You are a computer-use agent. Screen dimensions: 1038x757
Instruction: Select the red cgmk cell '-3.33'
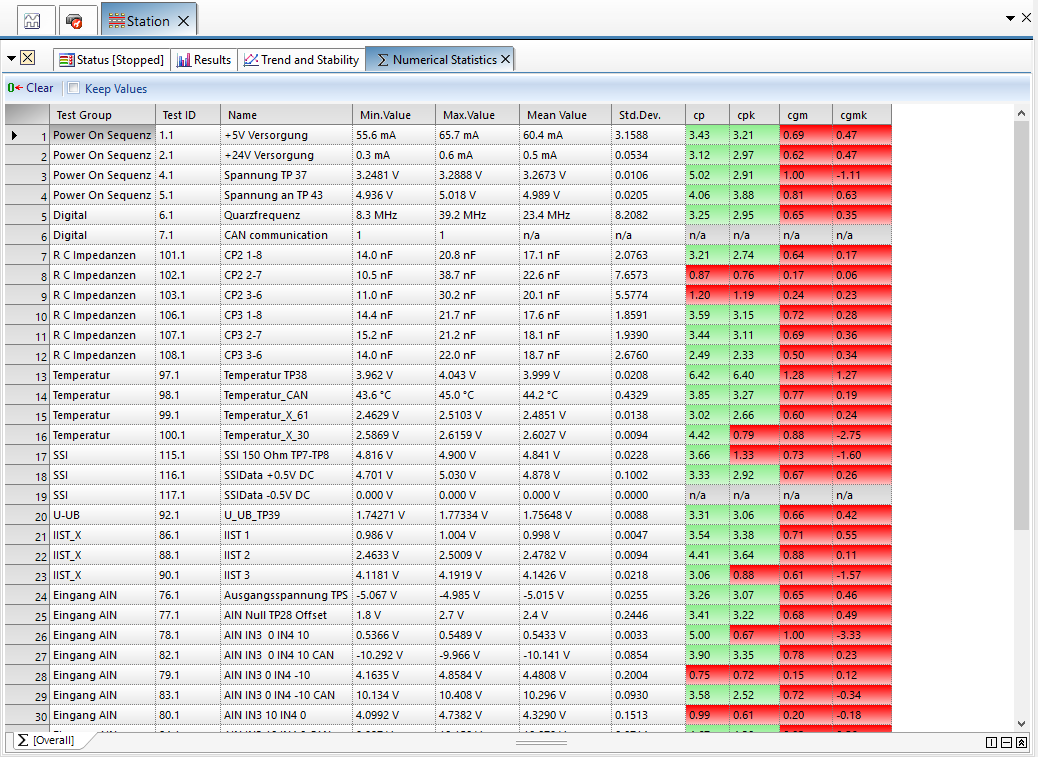[x=862, y=635]
